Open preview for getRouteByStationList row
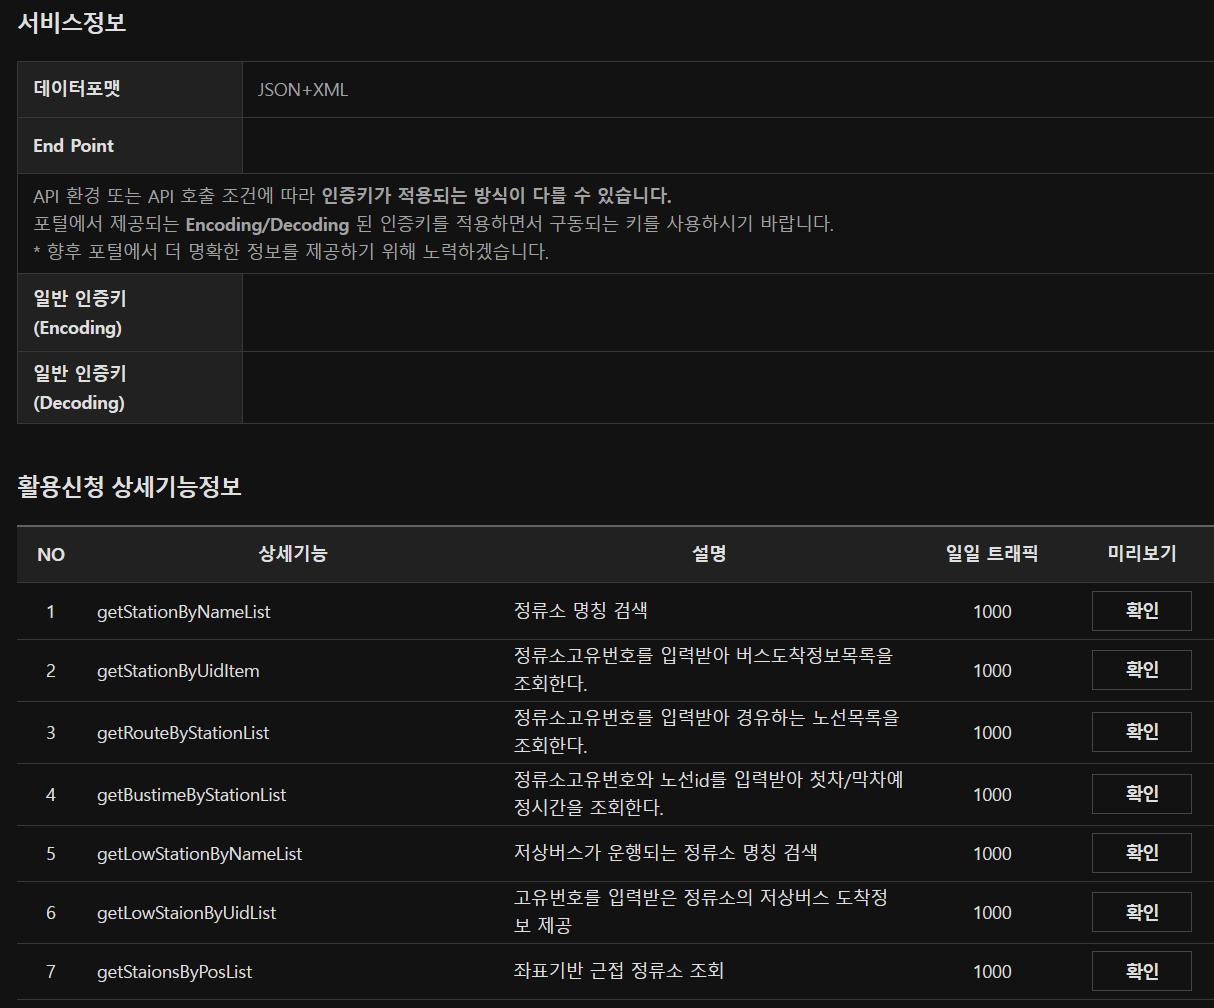Viewport: 1214px width, 1008px height. [x=1141, y=732]
